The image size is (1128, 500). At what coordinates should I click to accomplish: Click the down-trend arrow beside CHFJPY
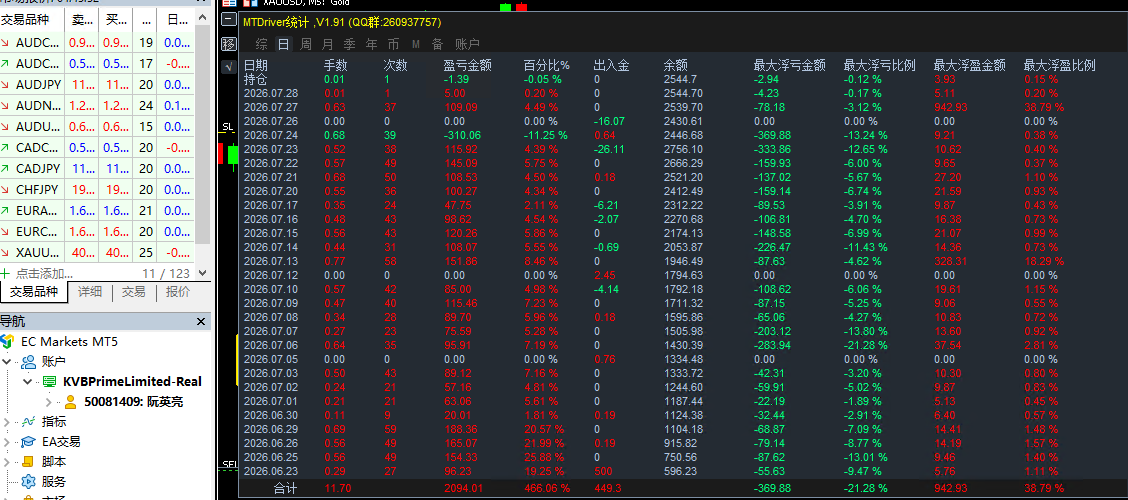(x=6, y=189)
